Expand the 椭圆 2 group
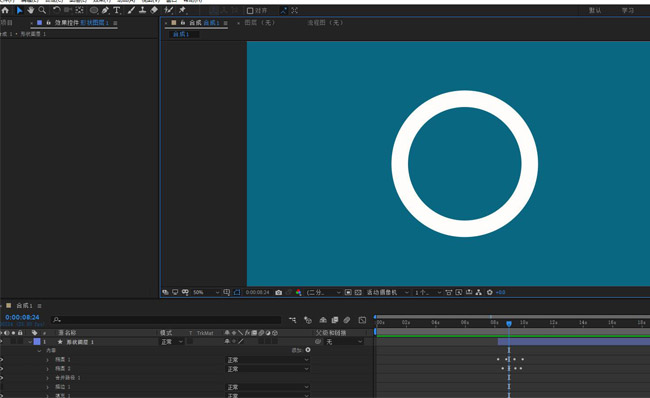This screenshot has height=398, width=650. coord(48,369)
